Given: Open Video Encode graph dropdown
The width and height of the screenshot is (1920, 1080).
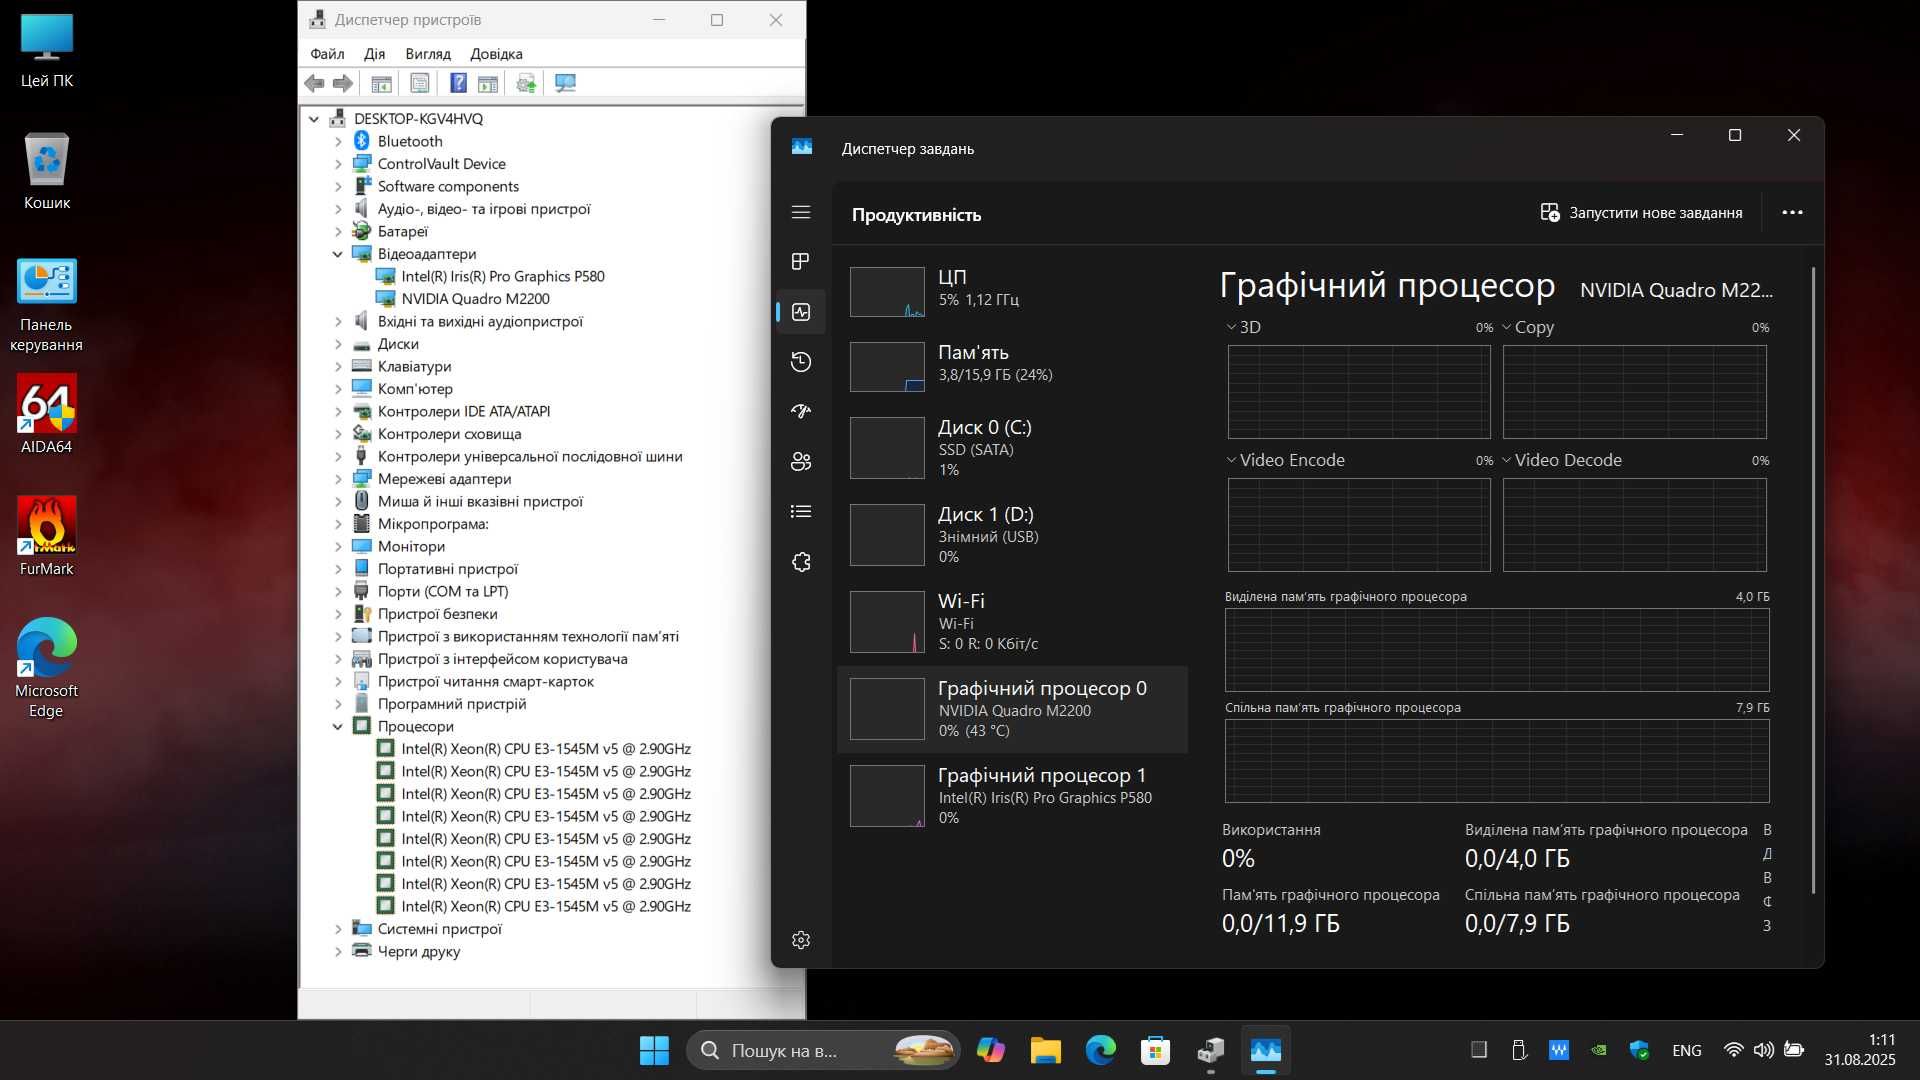Looking at the screenshot, I should click(x=1286, y=460).
